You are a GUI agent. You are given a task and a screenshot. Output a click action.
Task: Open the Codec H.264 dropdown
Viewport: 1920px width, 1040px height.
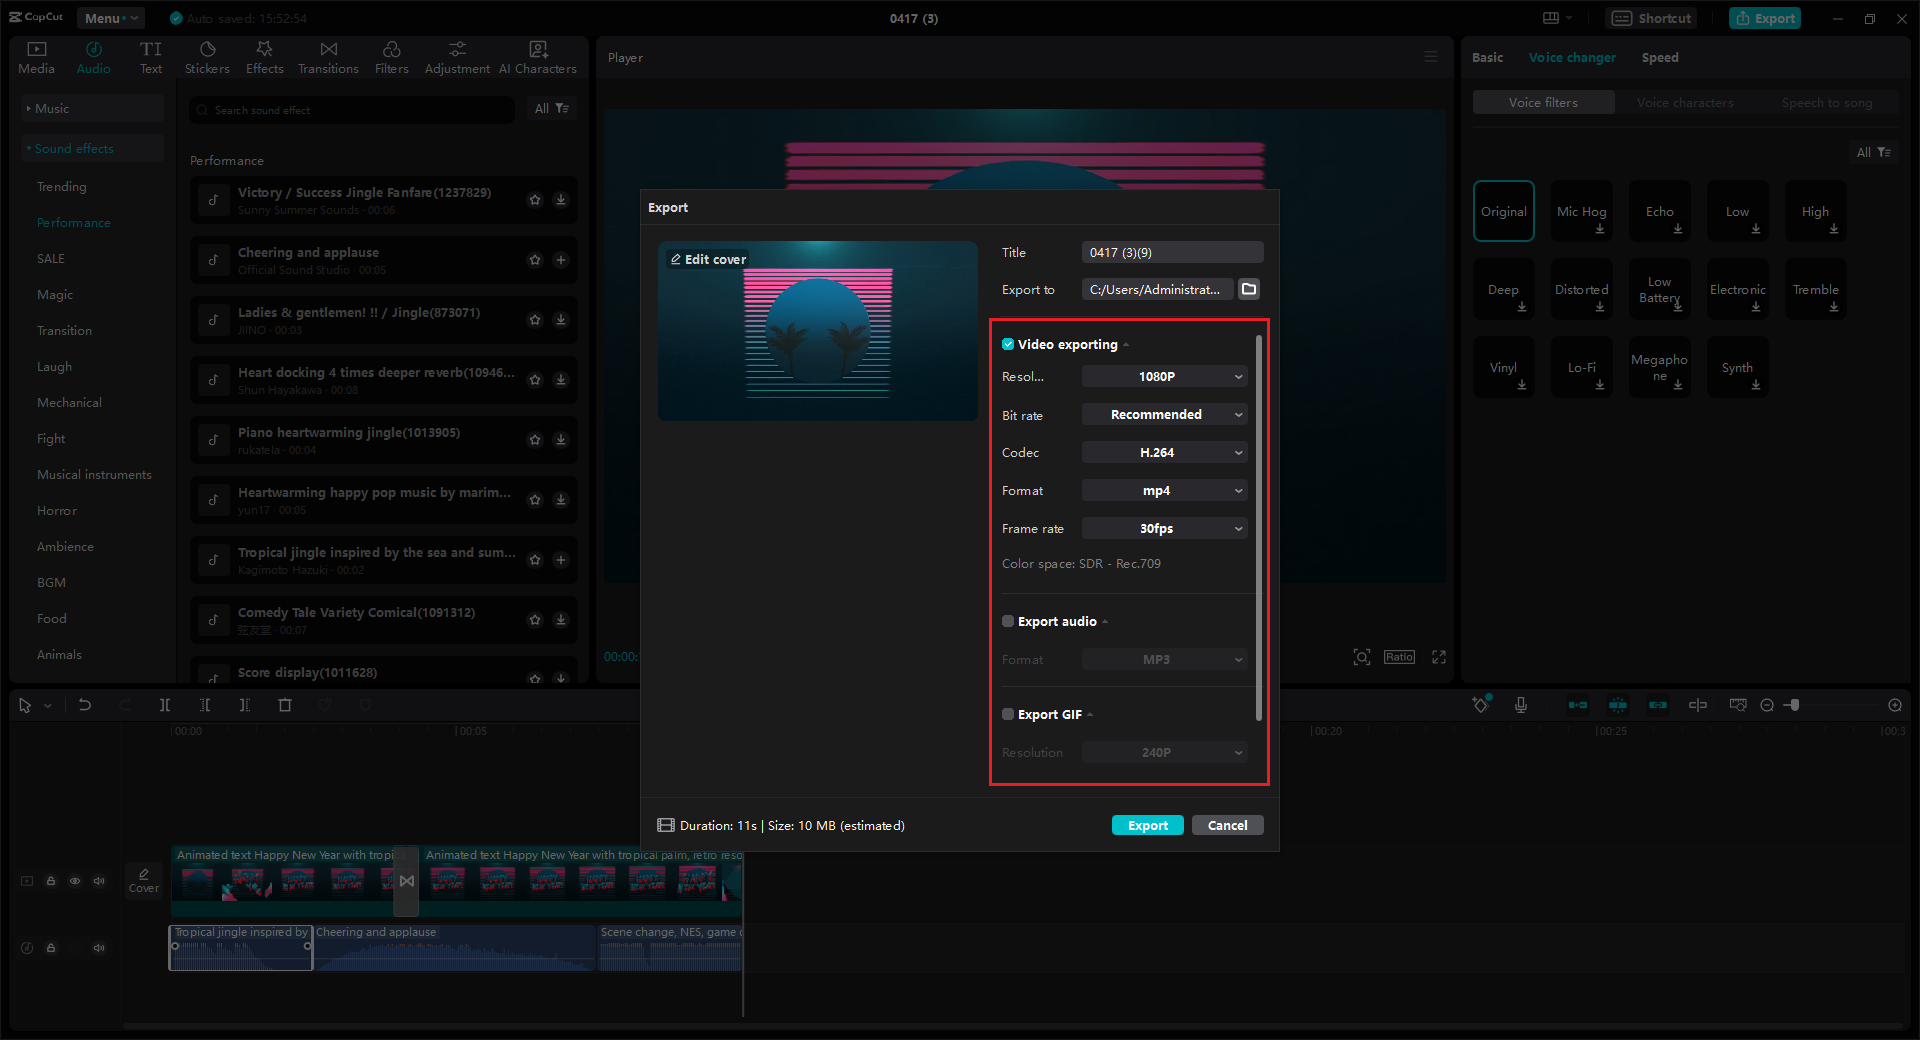[x=1165, y=452]
